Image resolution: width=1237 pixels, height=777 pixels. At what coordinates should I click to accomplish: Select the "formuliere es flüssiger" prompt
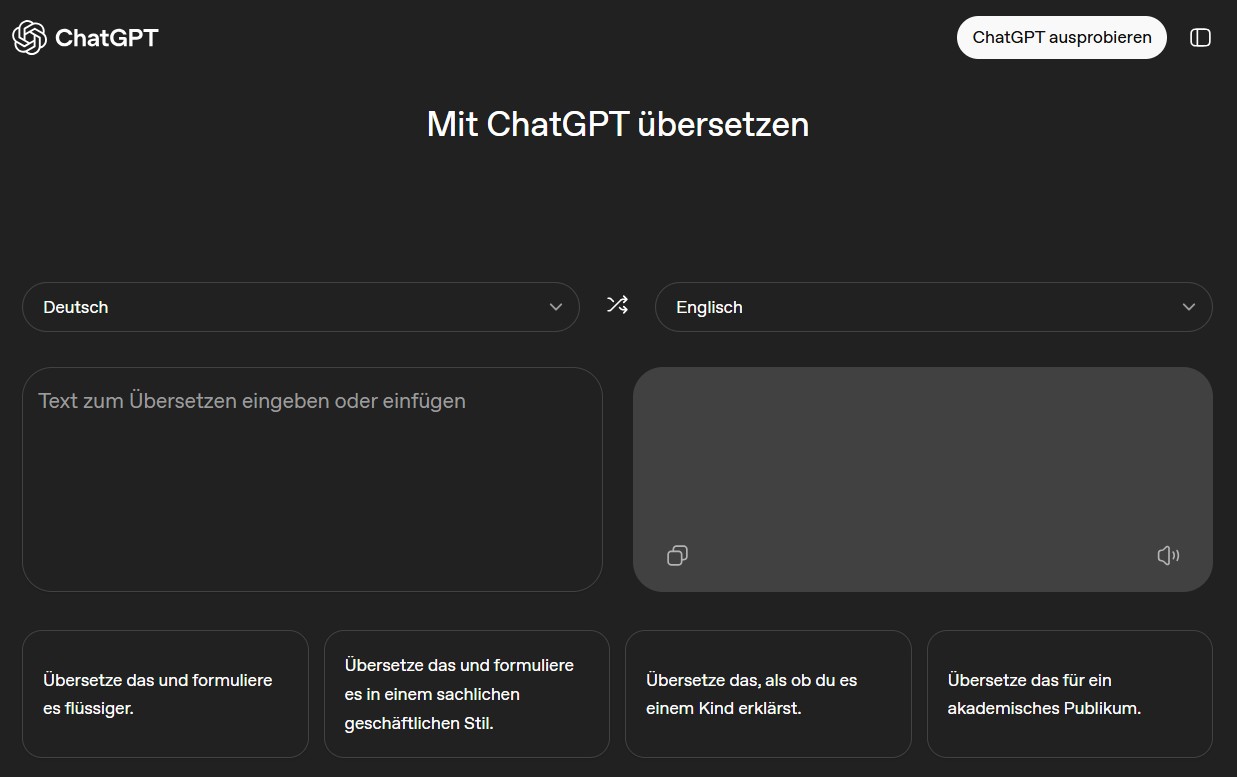[x=165, y=693]
